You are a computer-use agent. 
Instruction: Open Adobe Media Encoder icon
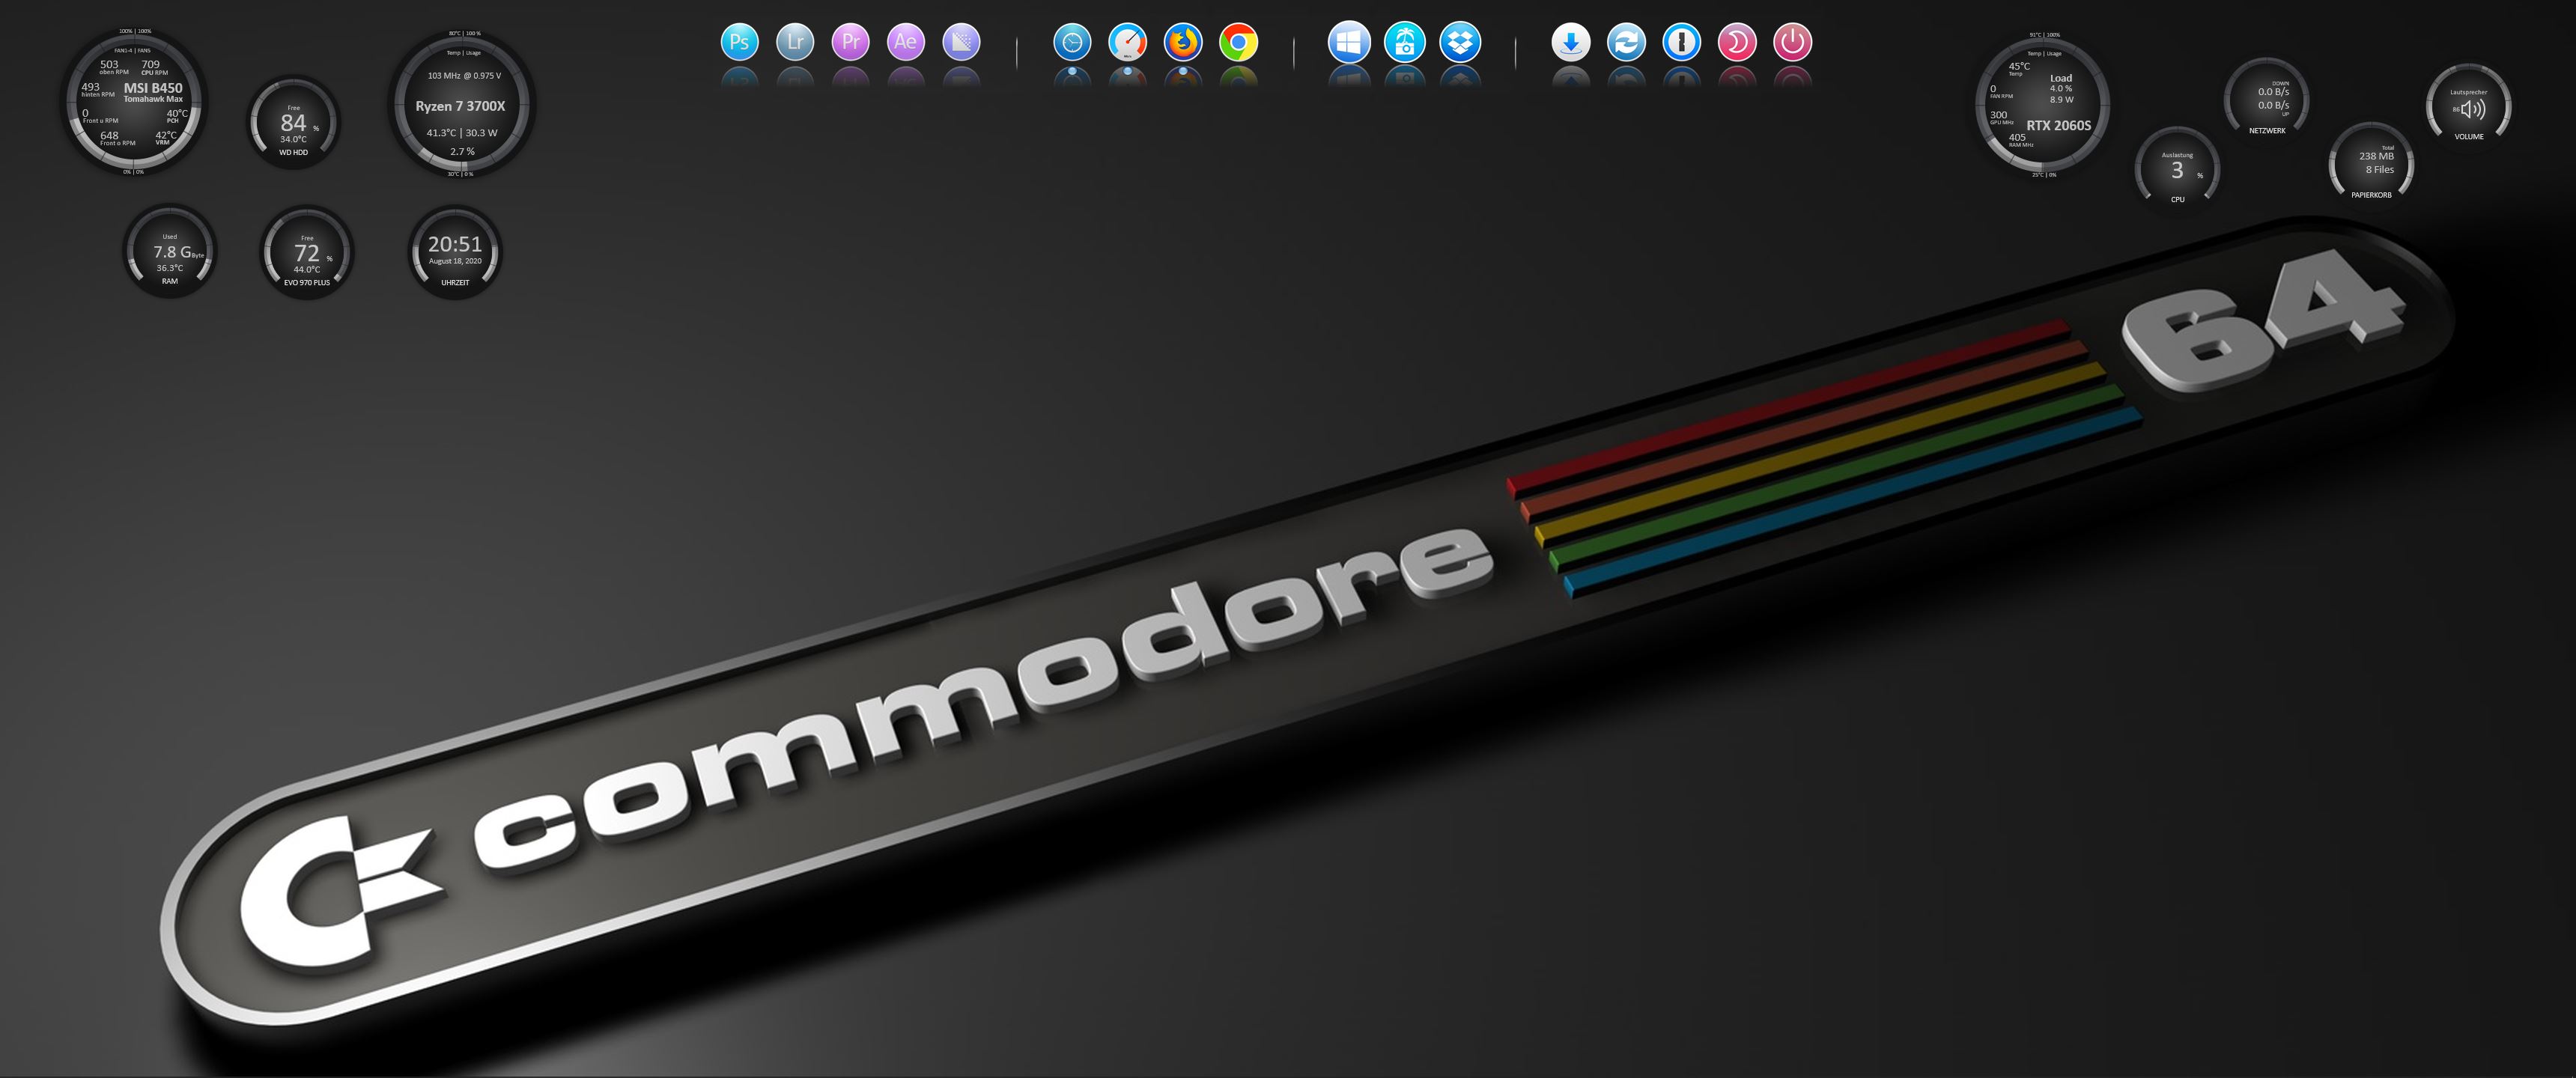961,42
